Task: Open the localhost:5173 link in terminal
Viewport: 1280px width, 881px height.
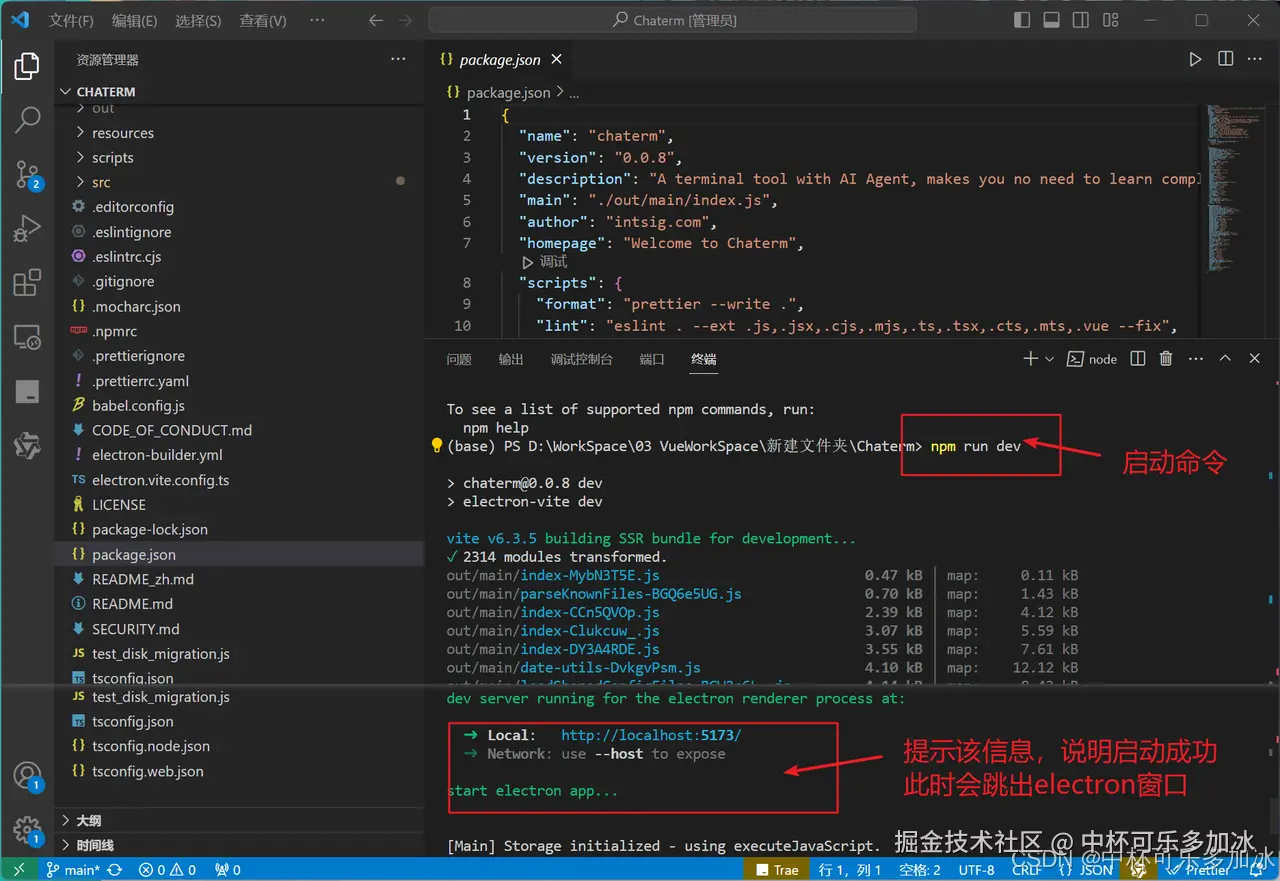Action: 651,735
